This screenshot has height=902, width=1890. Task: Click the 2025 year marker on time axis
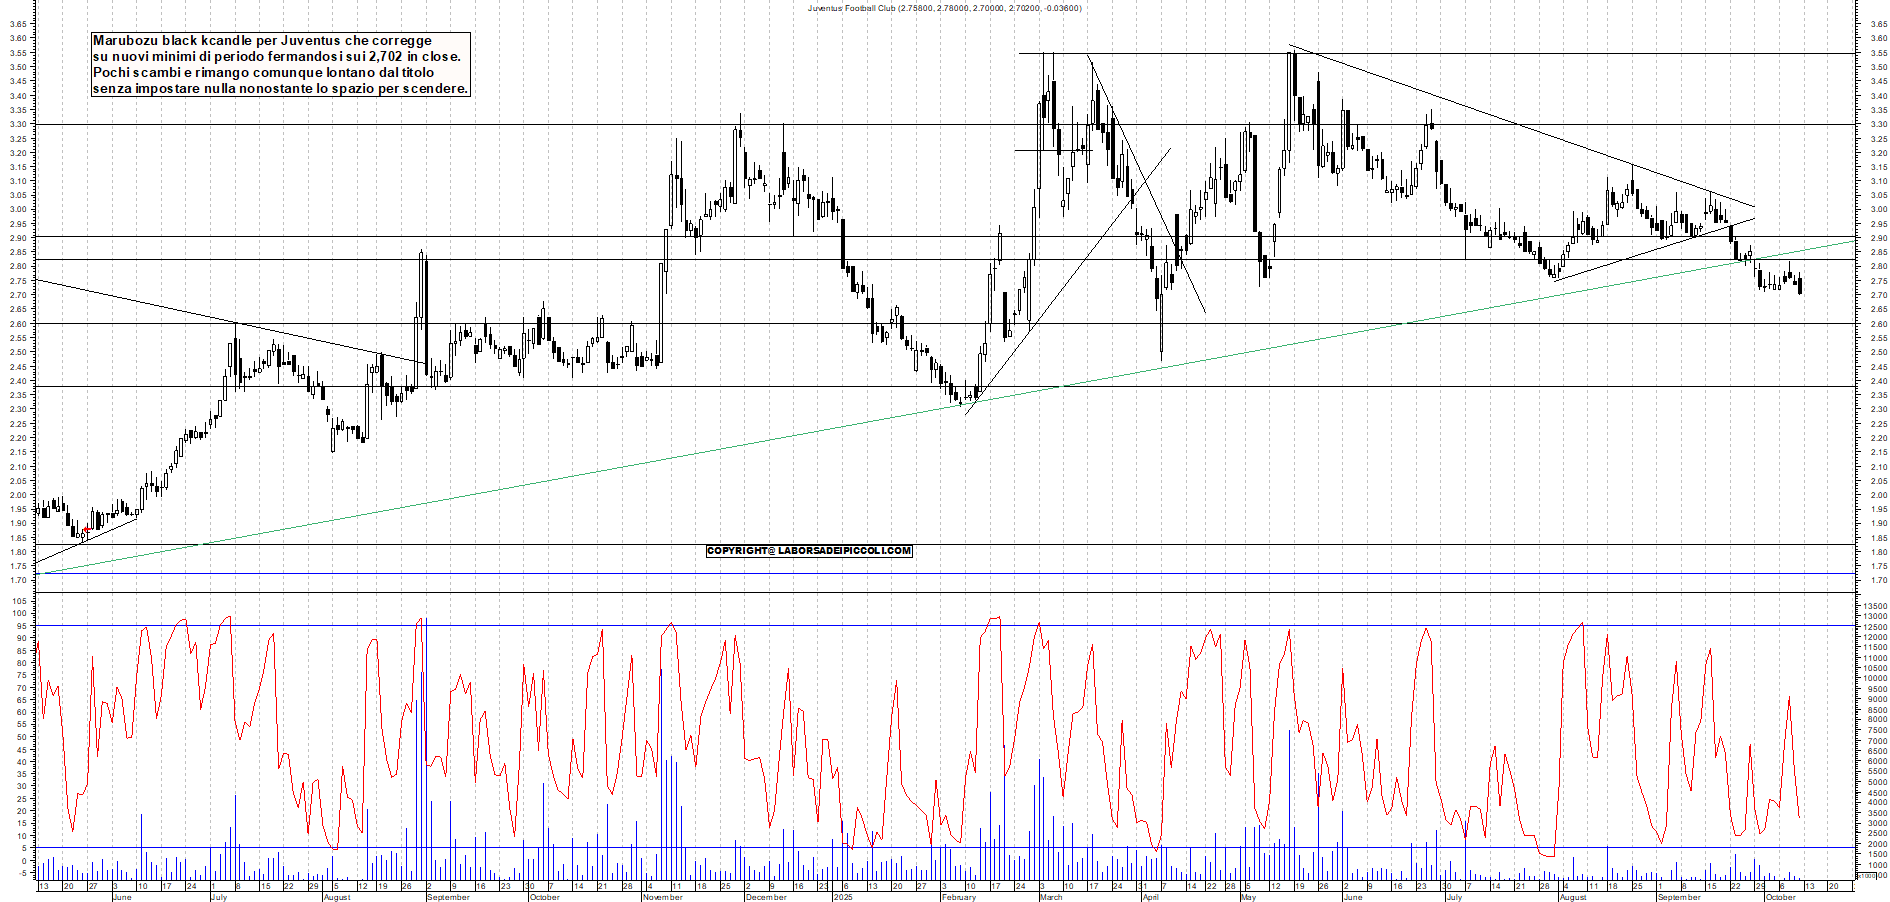843,897
